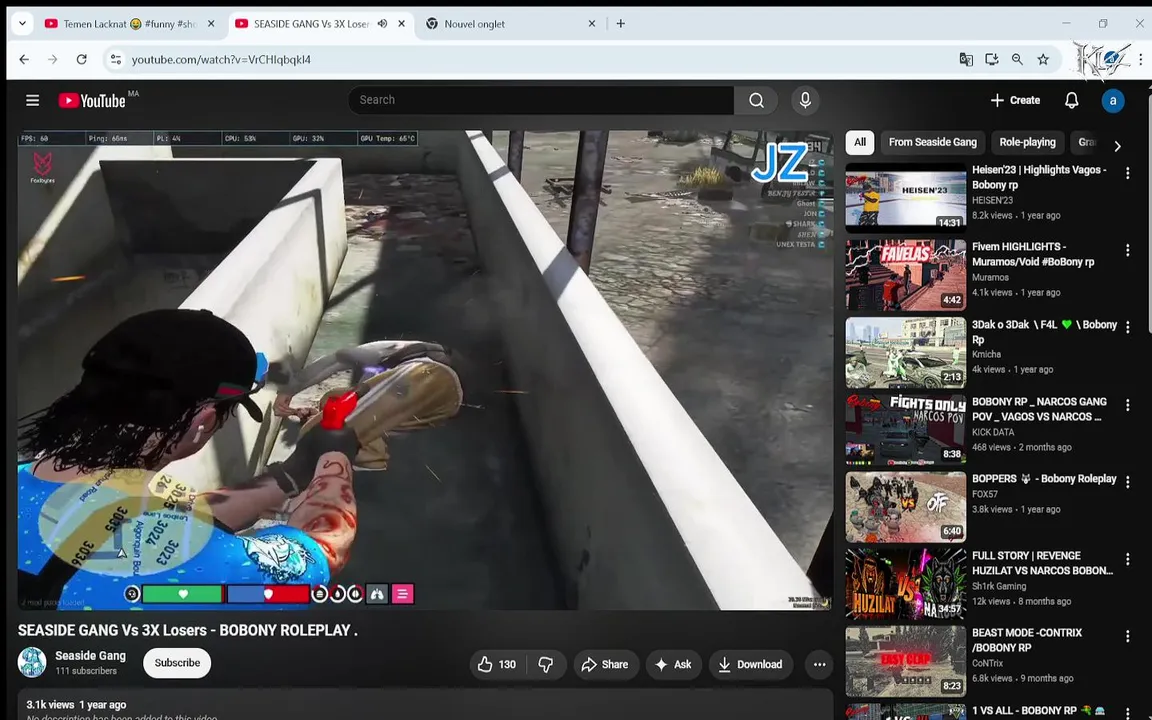
Task: Close the SEASIDE GANG tab
Action: (x=401, y=24)
